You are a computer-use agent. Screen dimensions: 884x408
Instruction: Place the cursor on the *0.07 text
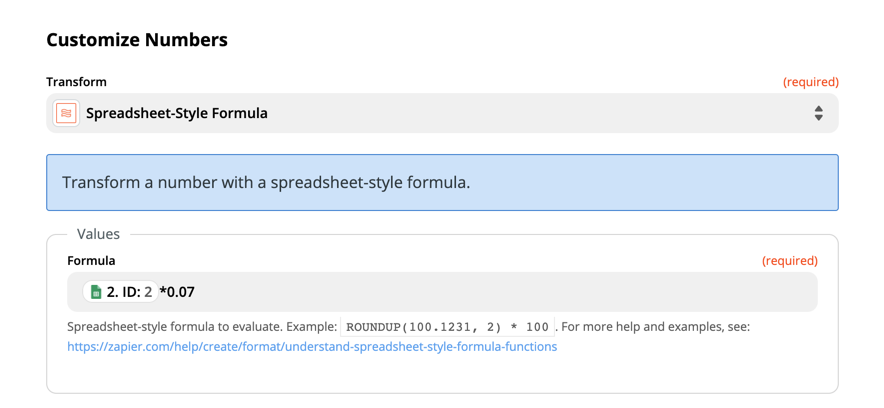click(178, 292)
